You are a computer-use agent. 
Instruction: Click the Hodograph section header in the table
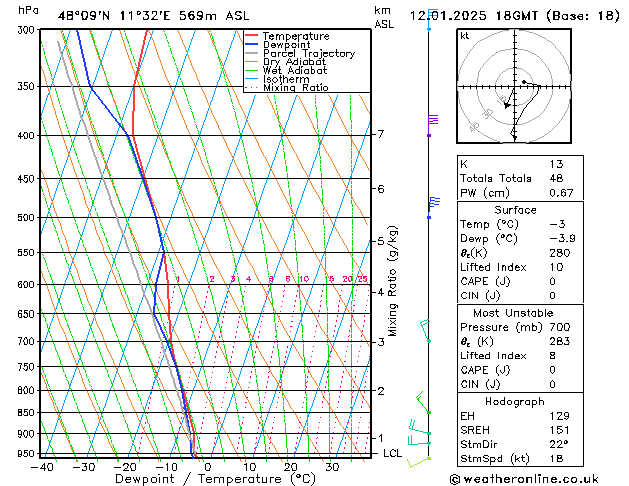(x=514, y=401)
